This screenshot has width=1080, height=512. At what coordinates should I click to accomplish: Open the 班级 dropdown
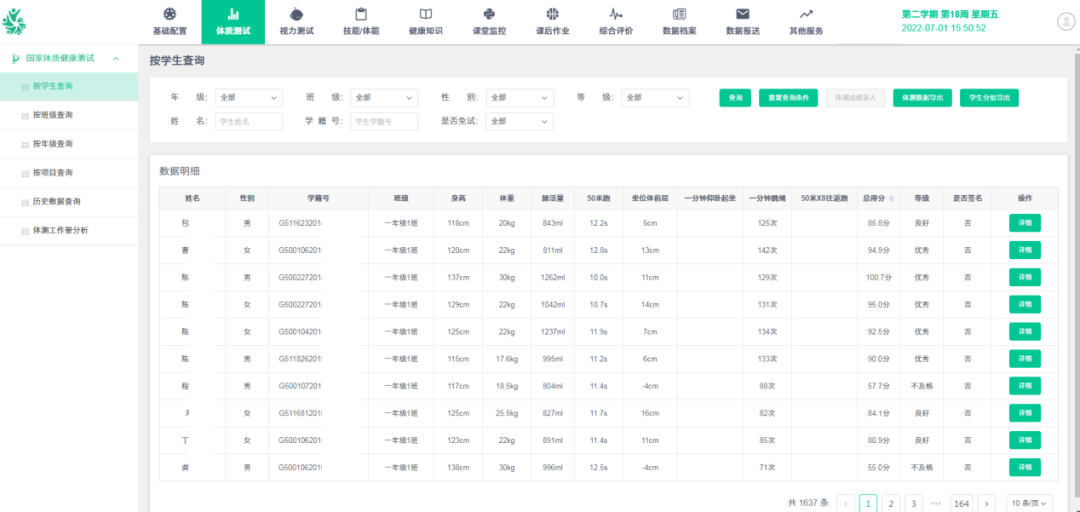(384, 98)
